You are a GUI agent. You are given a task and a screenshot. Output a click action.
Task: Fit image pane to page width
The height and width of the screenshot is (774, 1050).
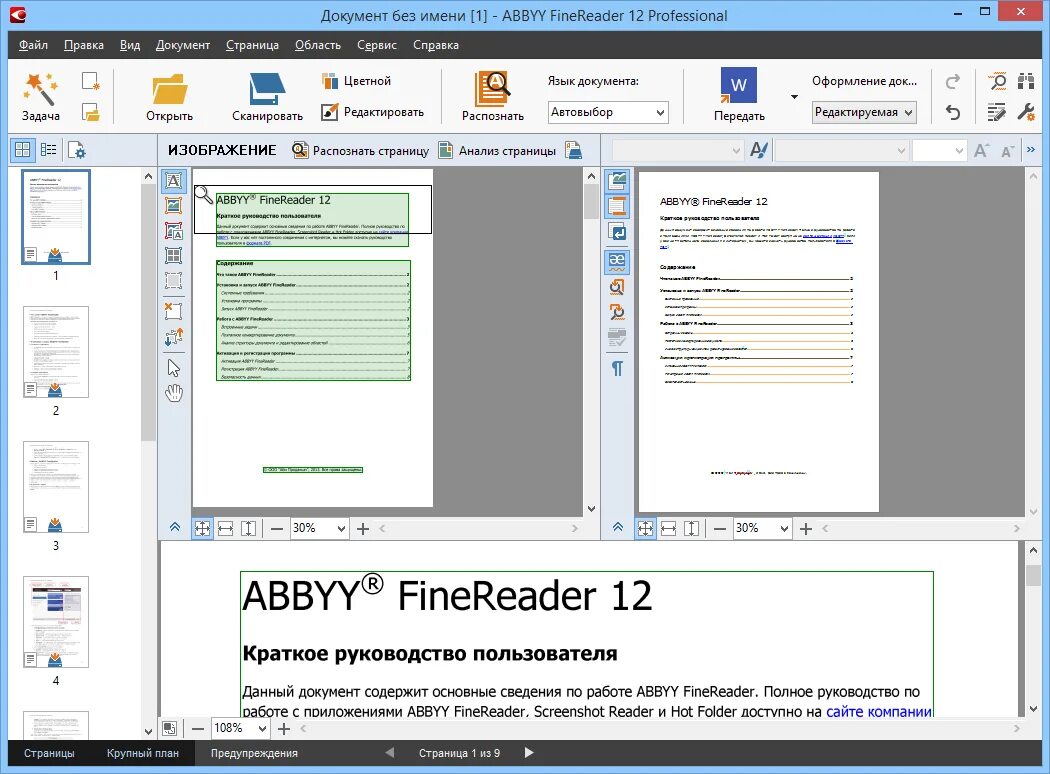point(225,529)
